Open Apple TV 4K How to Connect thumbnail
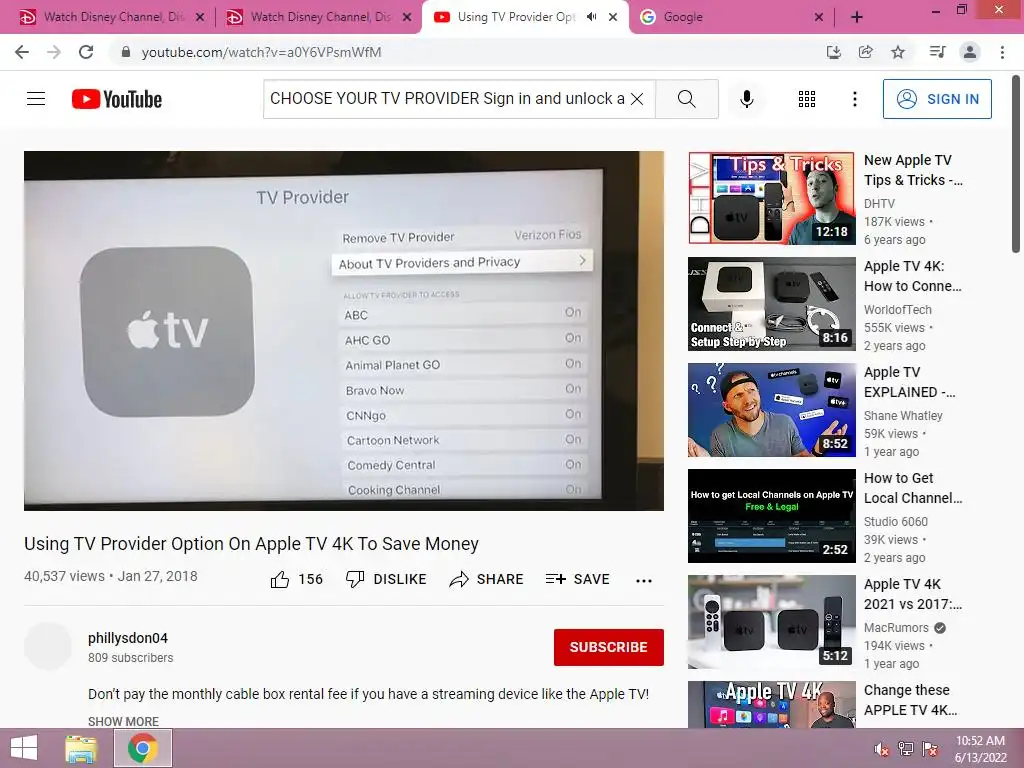The image size is (1024, 768). pyautogui.click(x=772, y=304)
